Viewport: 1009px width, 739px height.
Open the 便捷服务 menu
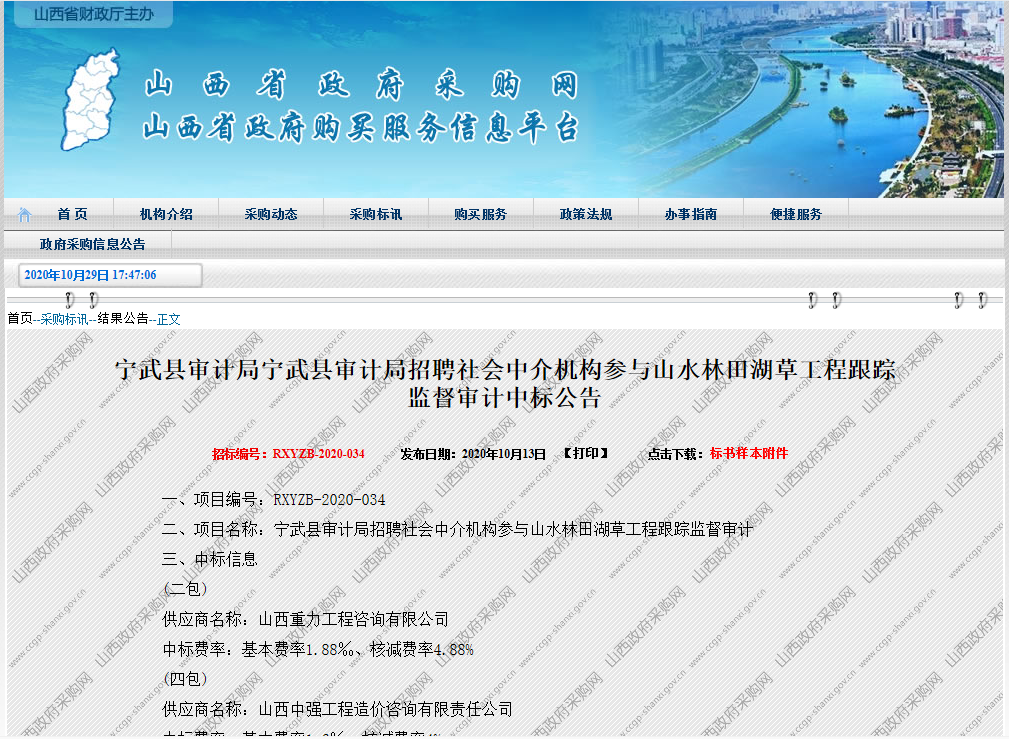[796, 214]
